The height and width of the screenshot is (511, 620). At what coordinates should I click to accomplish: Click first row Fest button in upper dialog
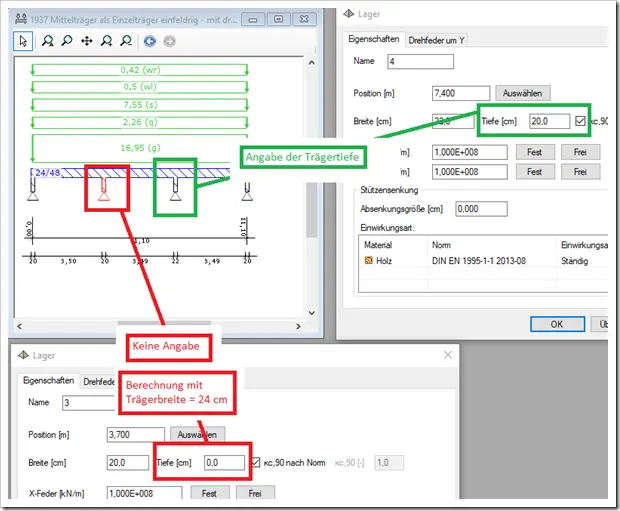pyautogui.click(x=535, y=152)
